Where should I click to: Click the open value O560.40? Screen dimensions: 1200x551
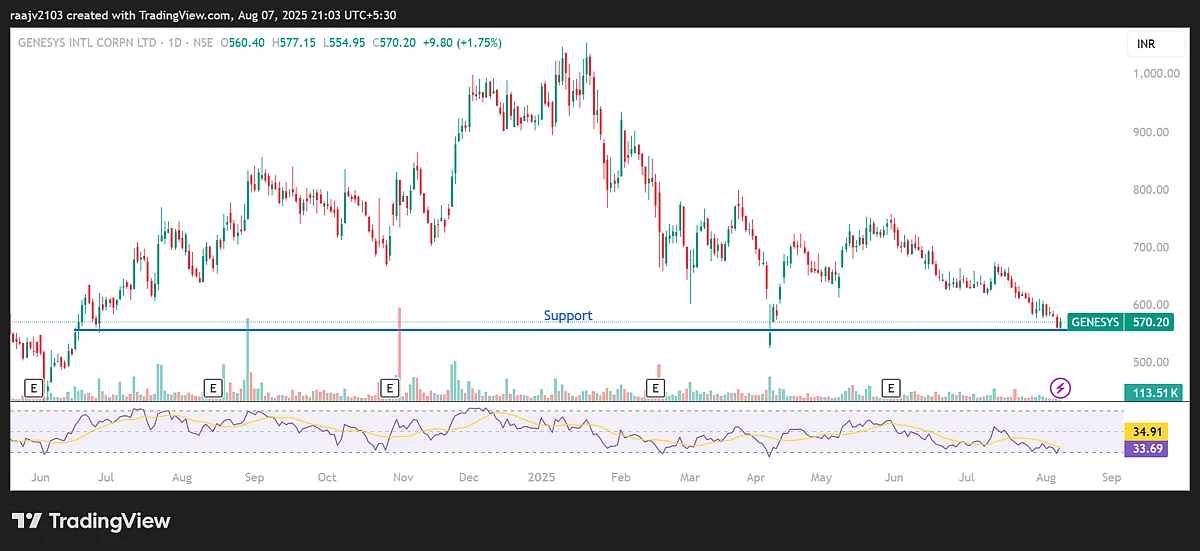tap(242, 43)
